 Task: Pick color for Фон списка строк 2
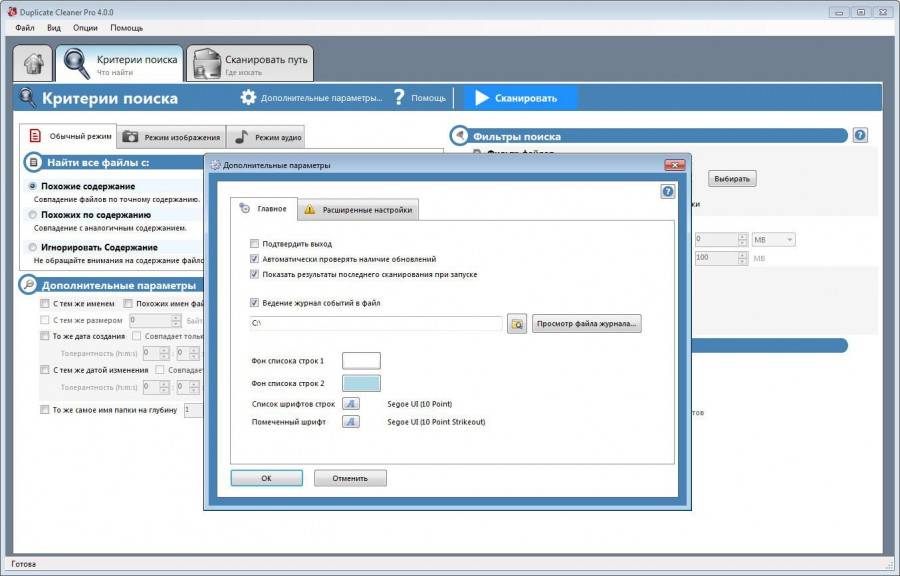[x=361, y=383]
